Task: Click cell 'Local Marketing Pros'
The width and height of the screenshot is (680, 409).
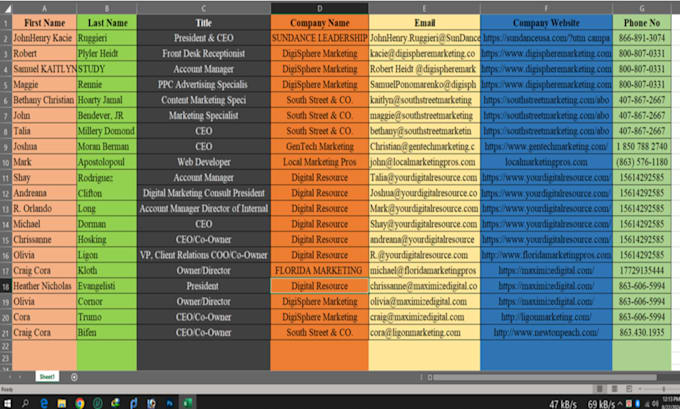Action: pos(320,162)
